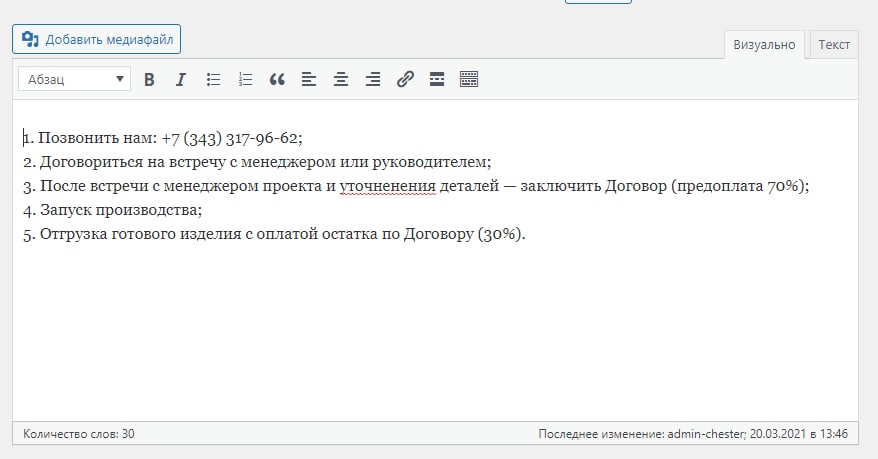This screenshot has height=459, width=878.
Task: Switch to the Текст editor tab
Action: tap(834, 45)
